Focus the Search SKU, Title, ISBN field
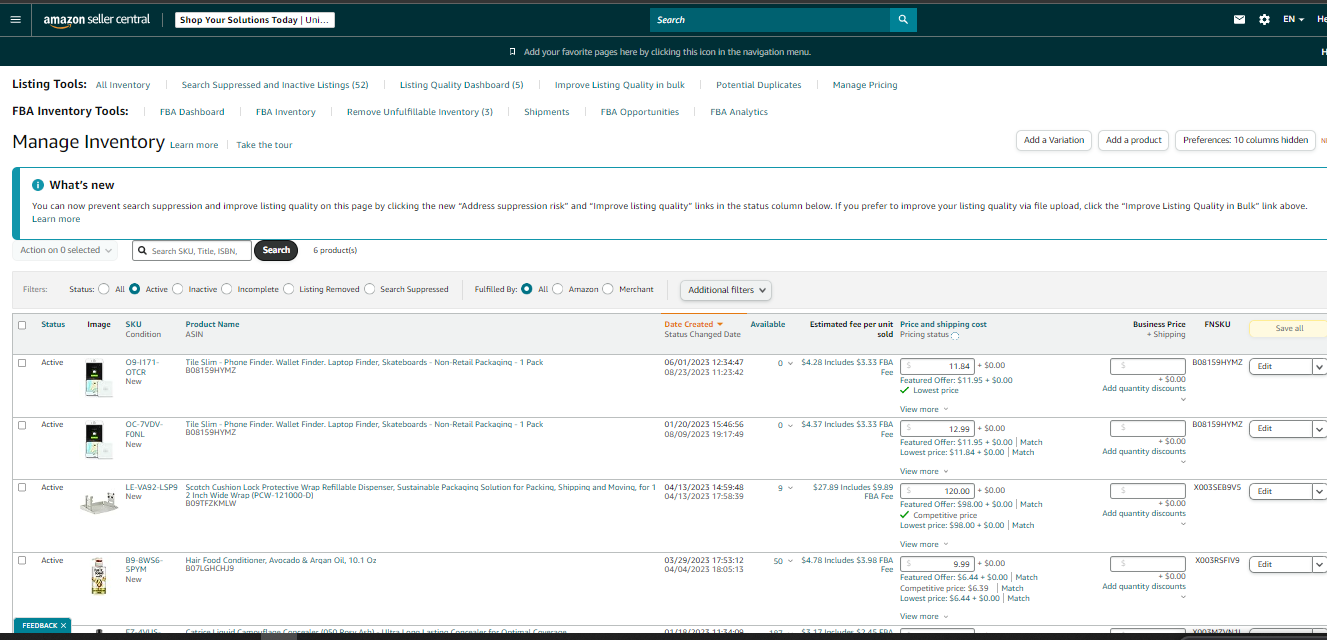This screenshot has height=640, width=1327. 190,251
